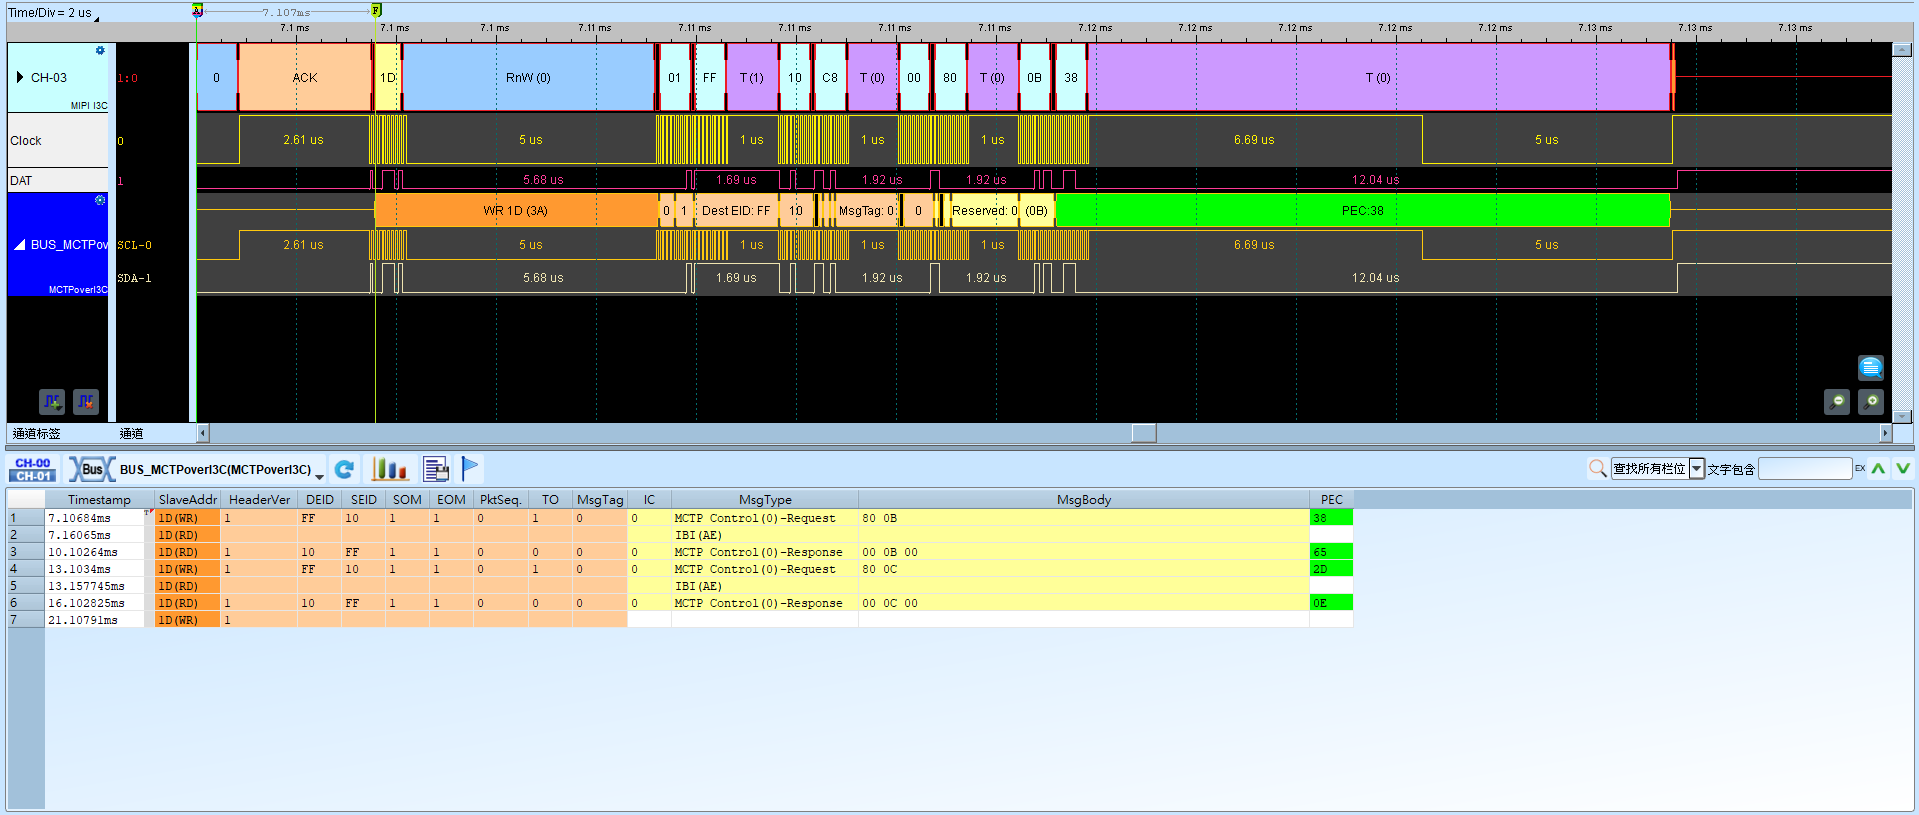The width and height of the screenshot is (1919, 815).
Task: Click the CH-00/CH-01 channel selector icon
Action: 33,469
